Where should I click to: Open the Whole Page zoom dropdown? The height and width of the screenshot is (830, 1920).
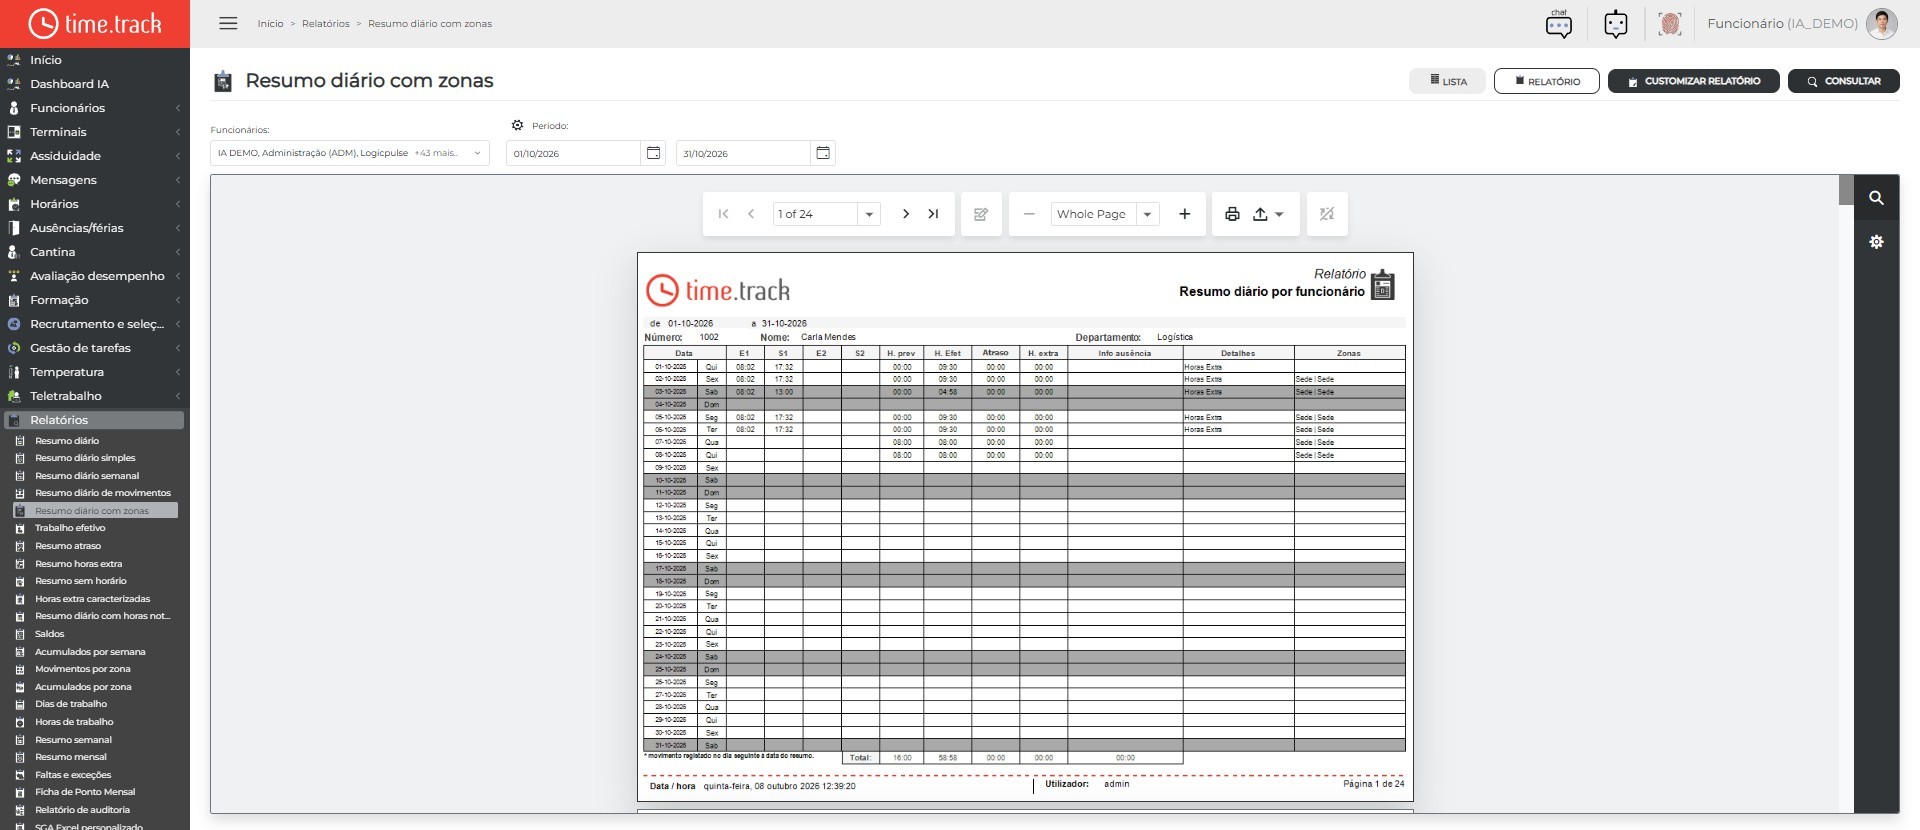1147,214
